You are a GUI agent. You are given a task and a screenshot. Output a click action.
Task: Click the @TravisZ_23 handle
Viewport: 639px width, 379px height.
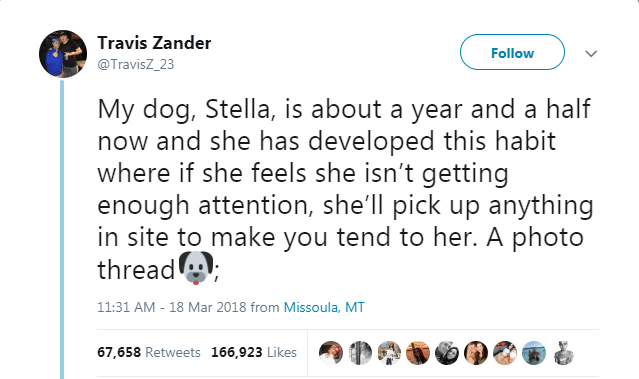135,64
